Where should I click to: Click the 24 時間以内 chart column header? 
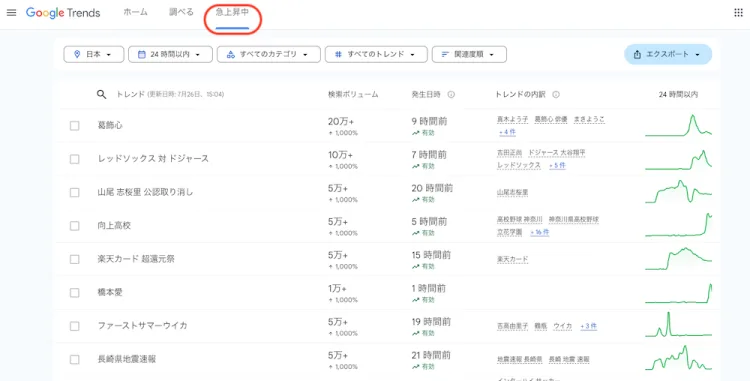click(x=678, y=95)
